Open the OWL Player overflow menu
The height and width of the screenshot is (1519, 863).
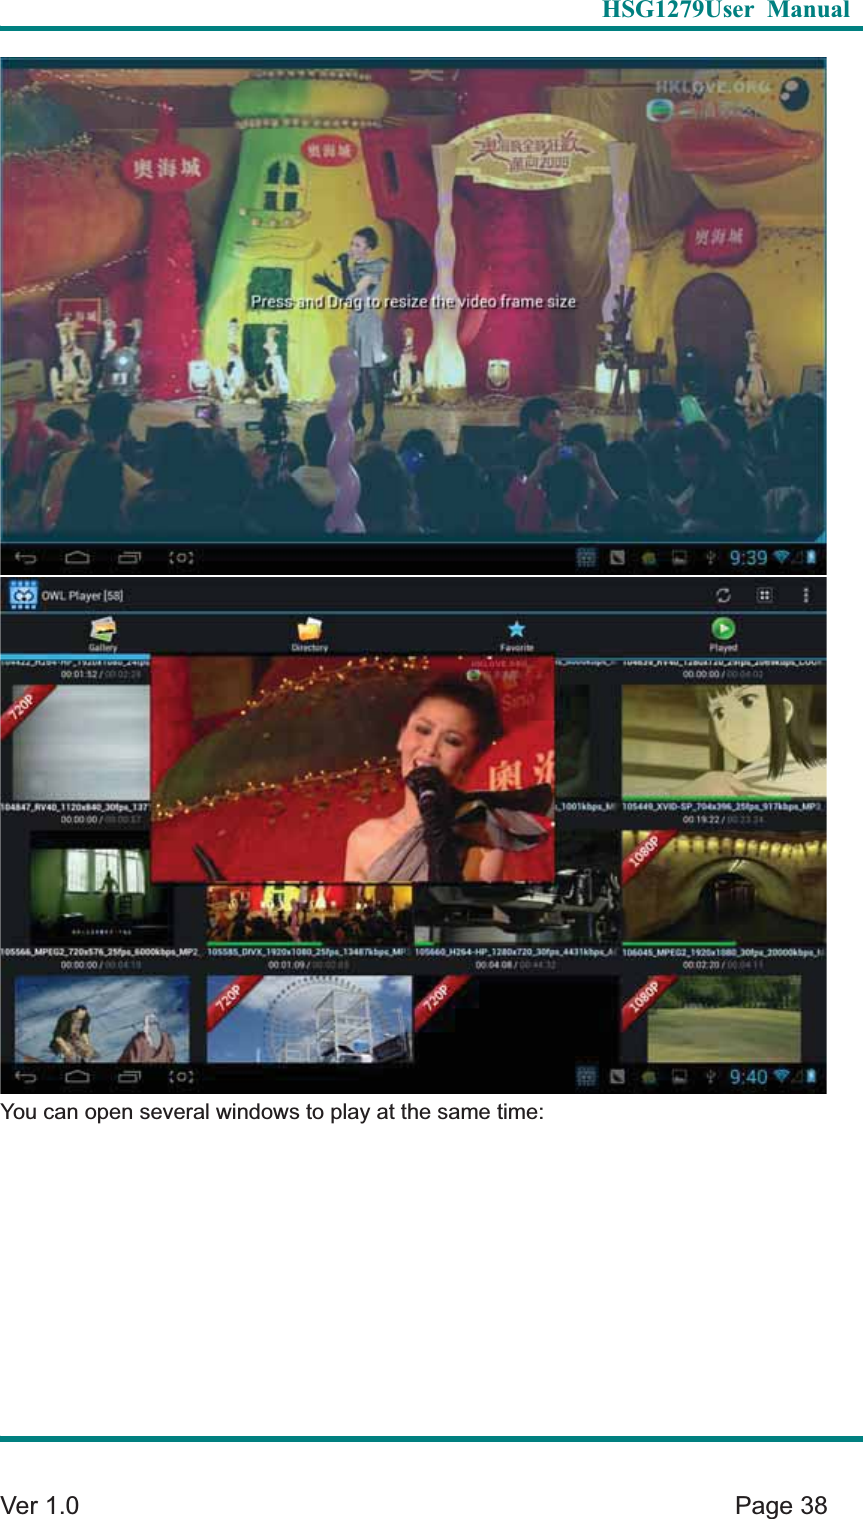point(805,595)
